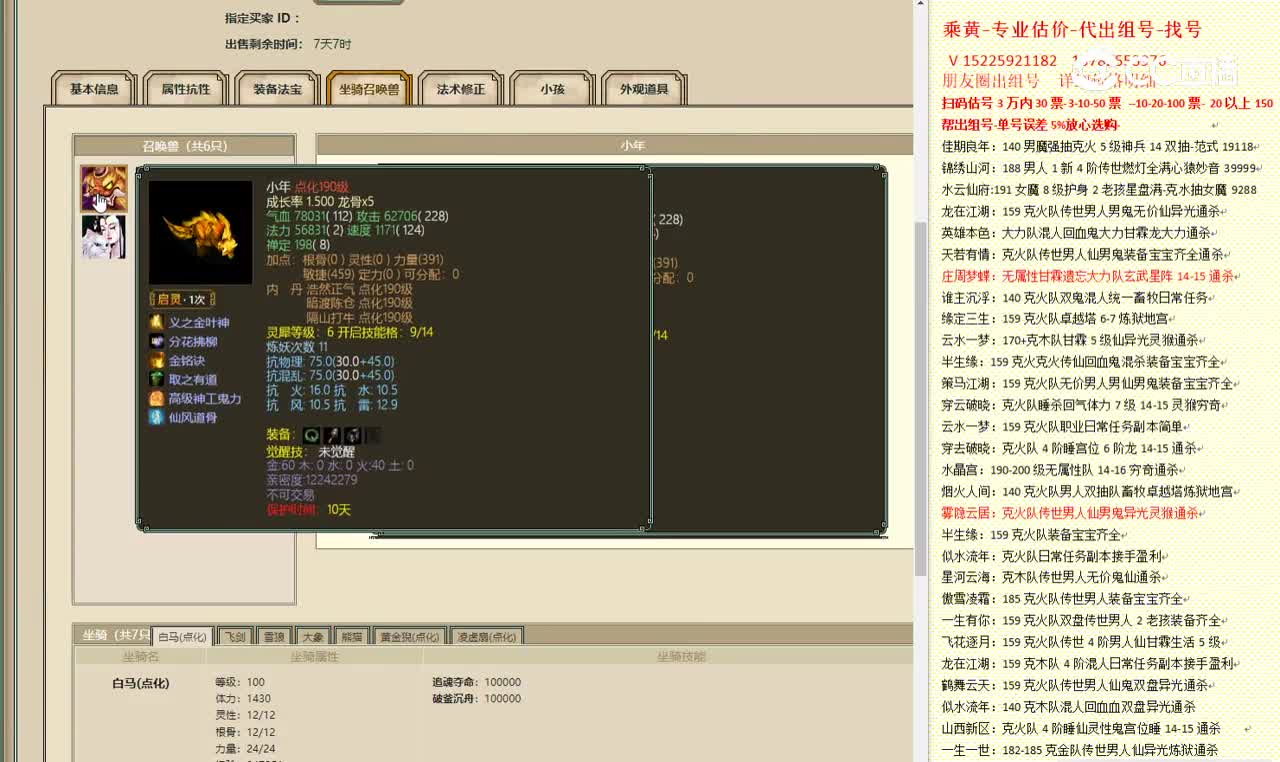
Task: Open the 坐骑召唤兽 tab
Action: [x=369, y=89]
